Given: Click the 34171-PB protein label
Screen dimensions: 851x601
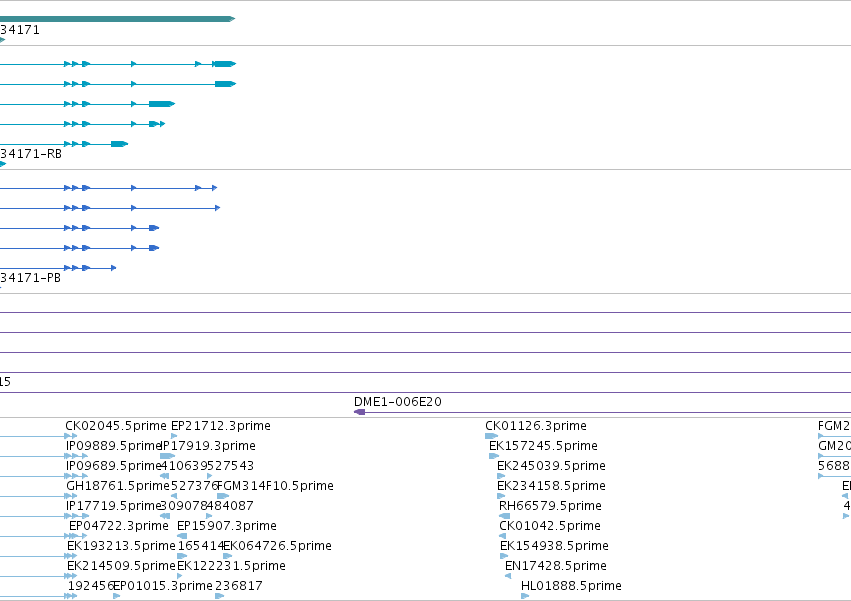Looking at the screenshot, I should (x=30, y=277).
